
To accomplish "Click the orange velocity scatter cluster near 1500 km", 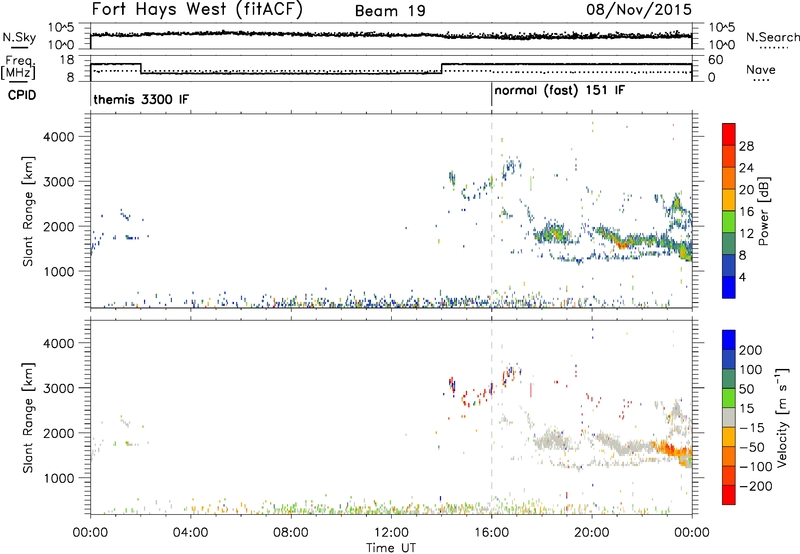I will point(672,450).
